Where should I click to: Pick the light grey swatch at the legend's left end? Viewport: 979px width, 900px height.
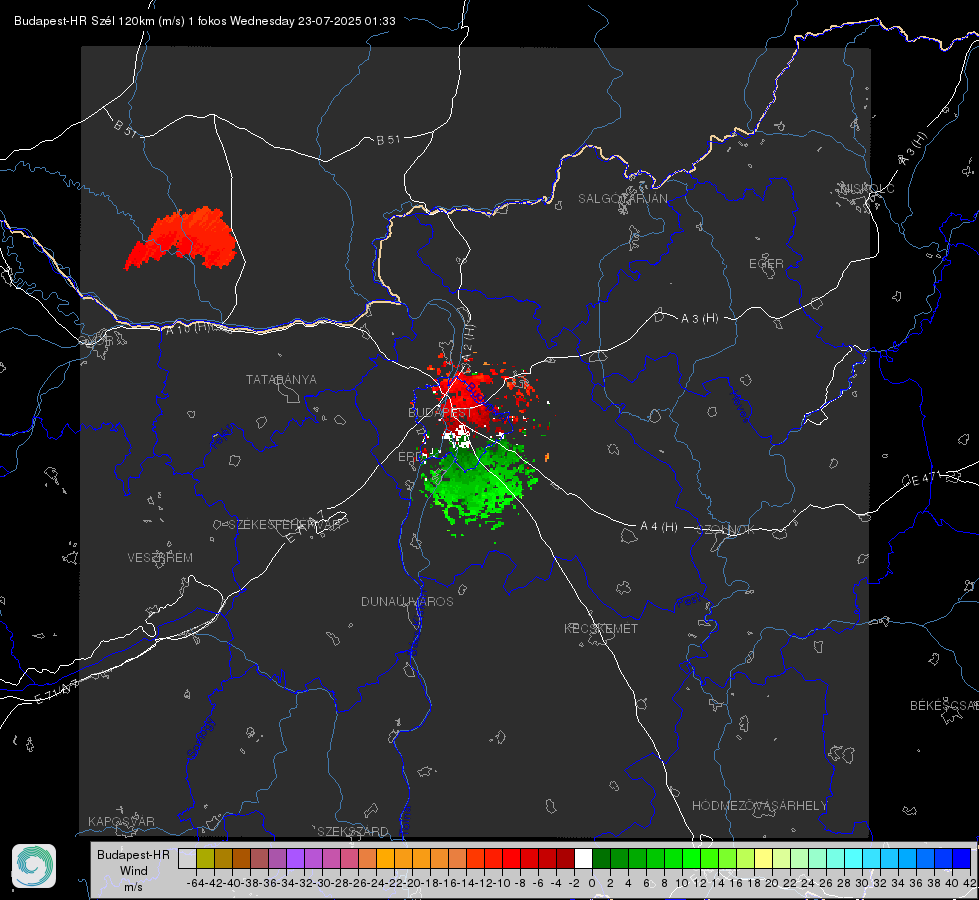coord(187,858)
